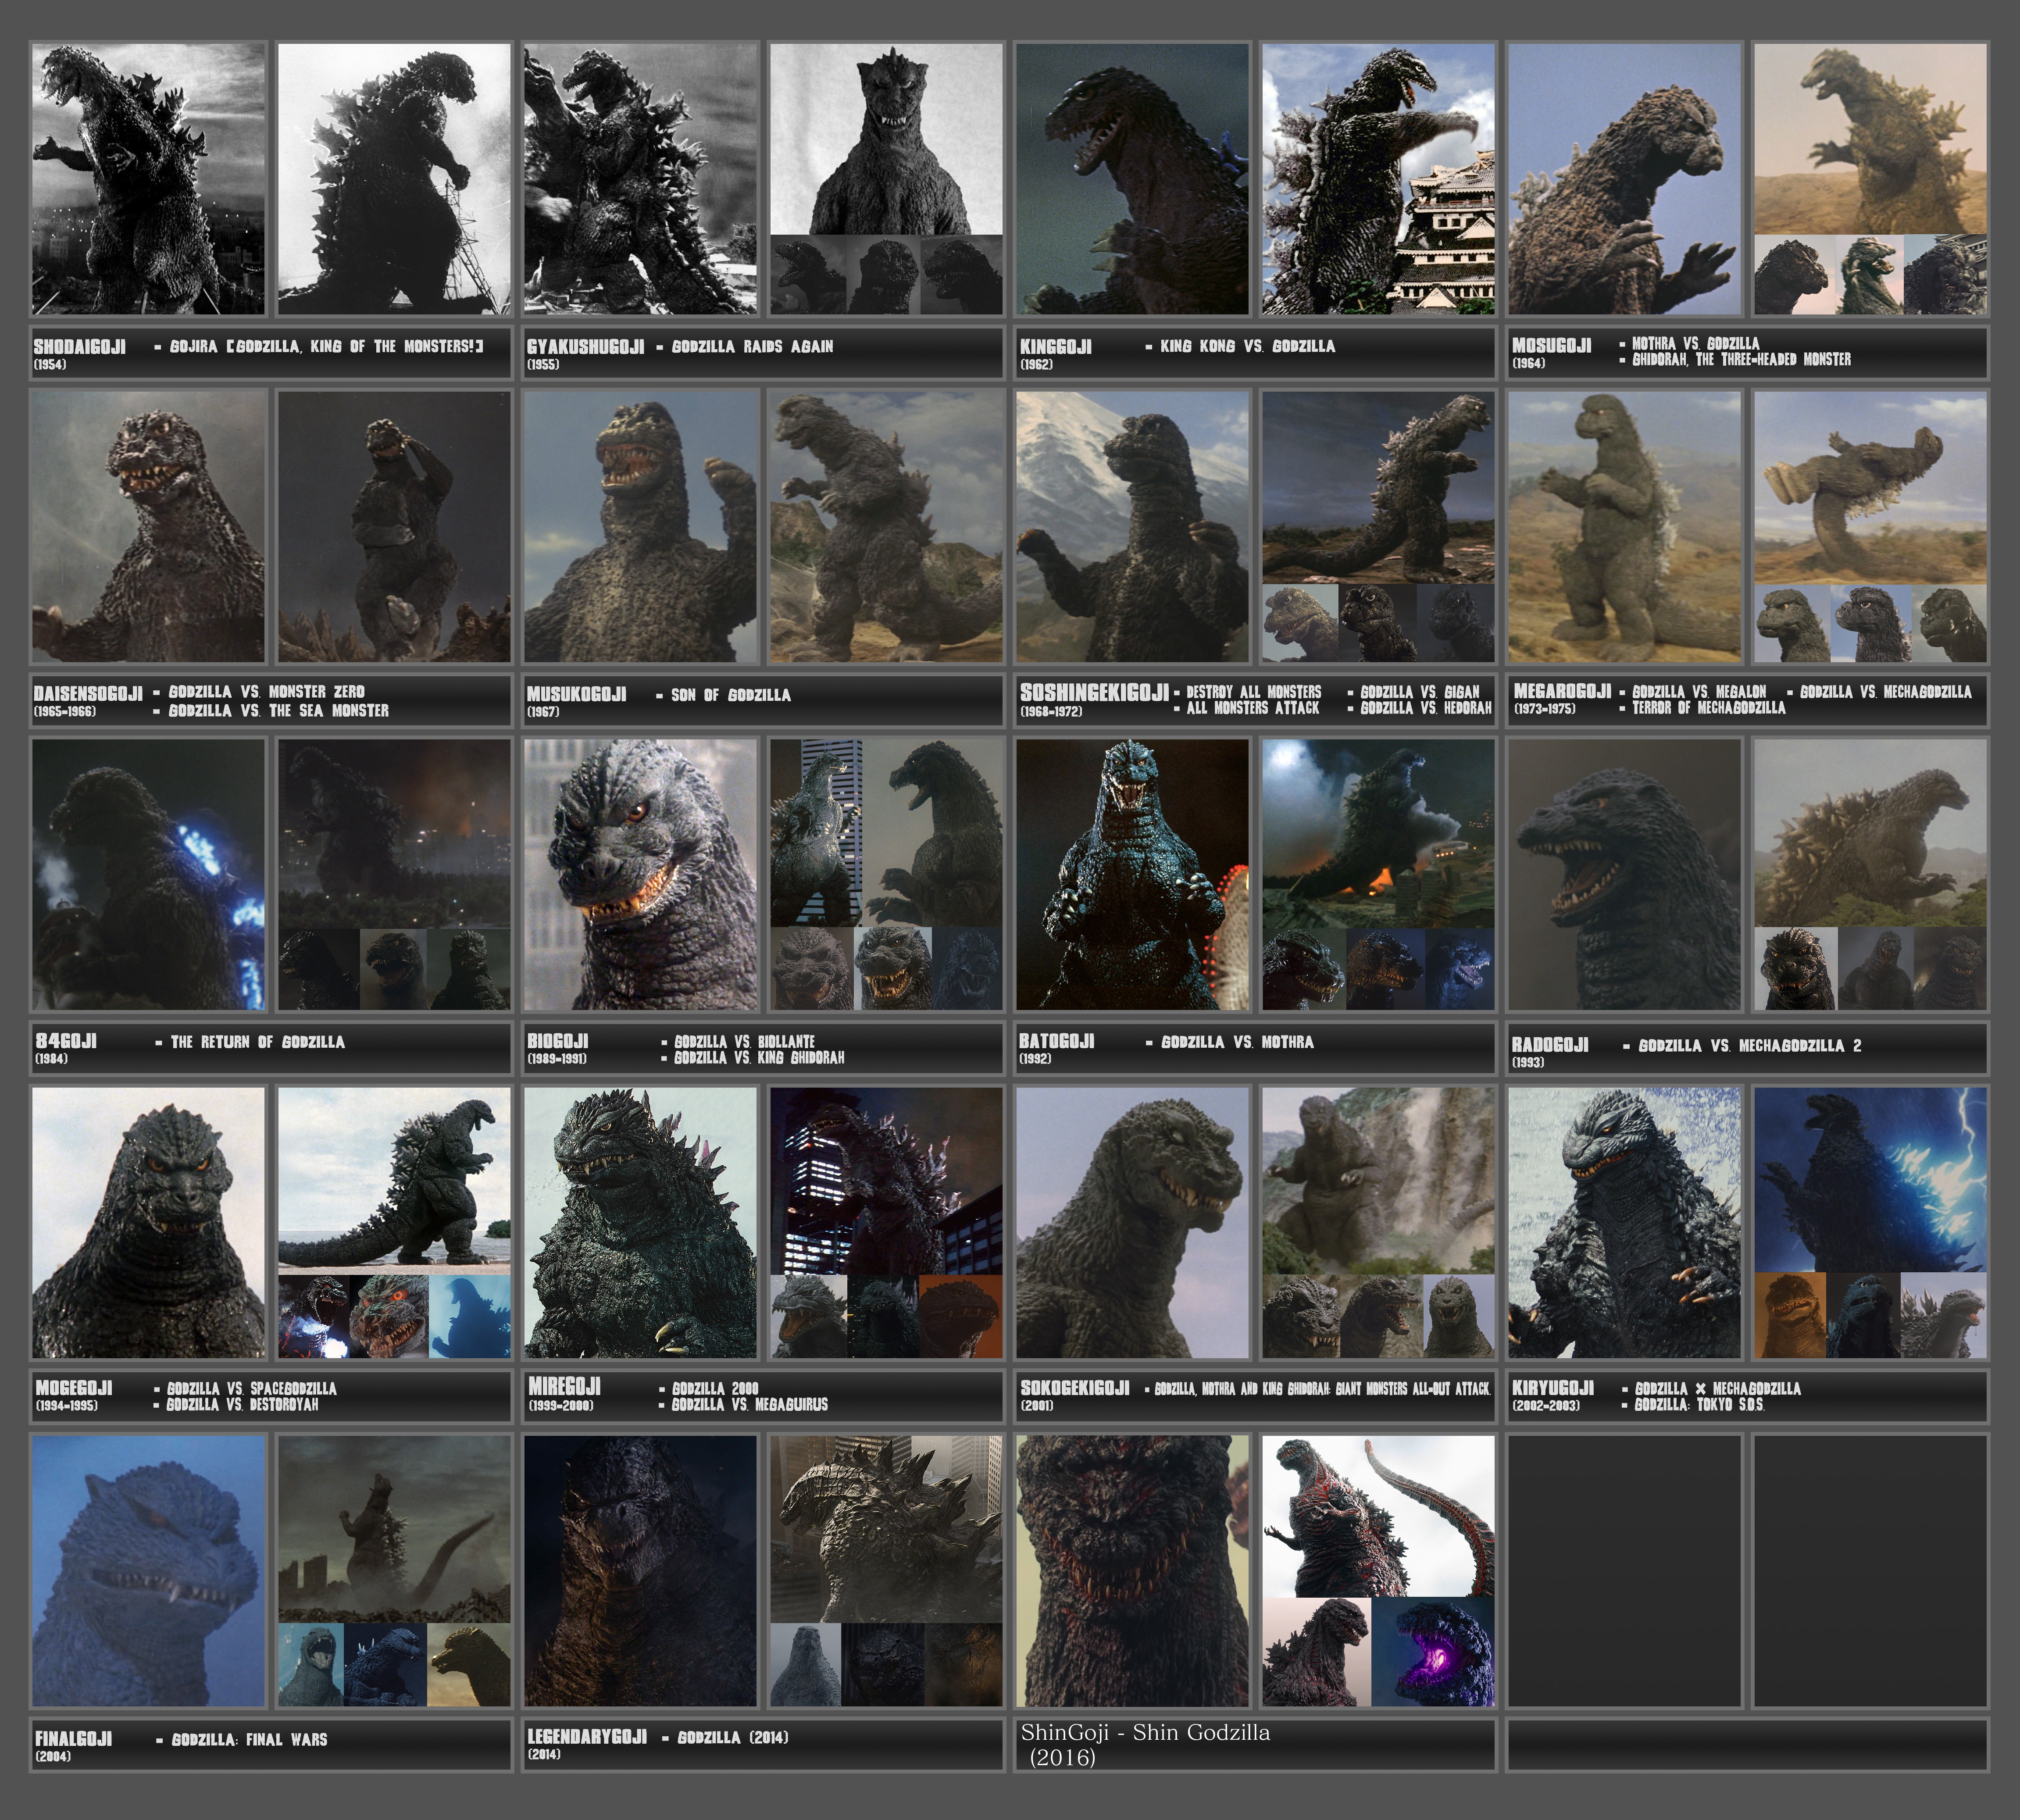The width and height of the screenshot is (2020, 1820).
Task: Open Legendary Godzilla among city skyscrapers image
Action: click(886, 1528)
